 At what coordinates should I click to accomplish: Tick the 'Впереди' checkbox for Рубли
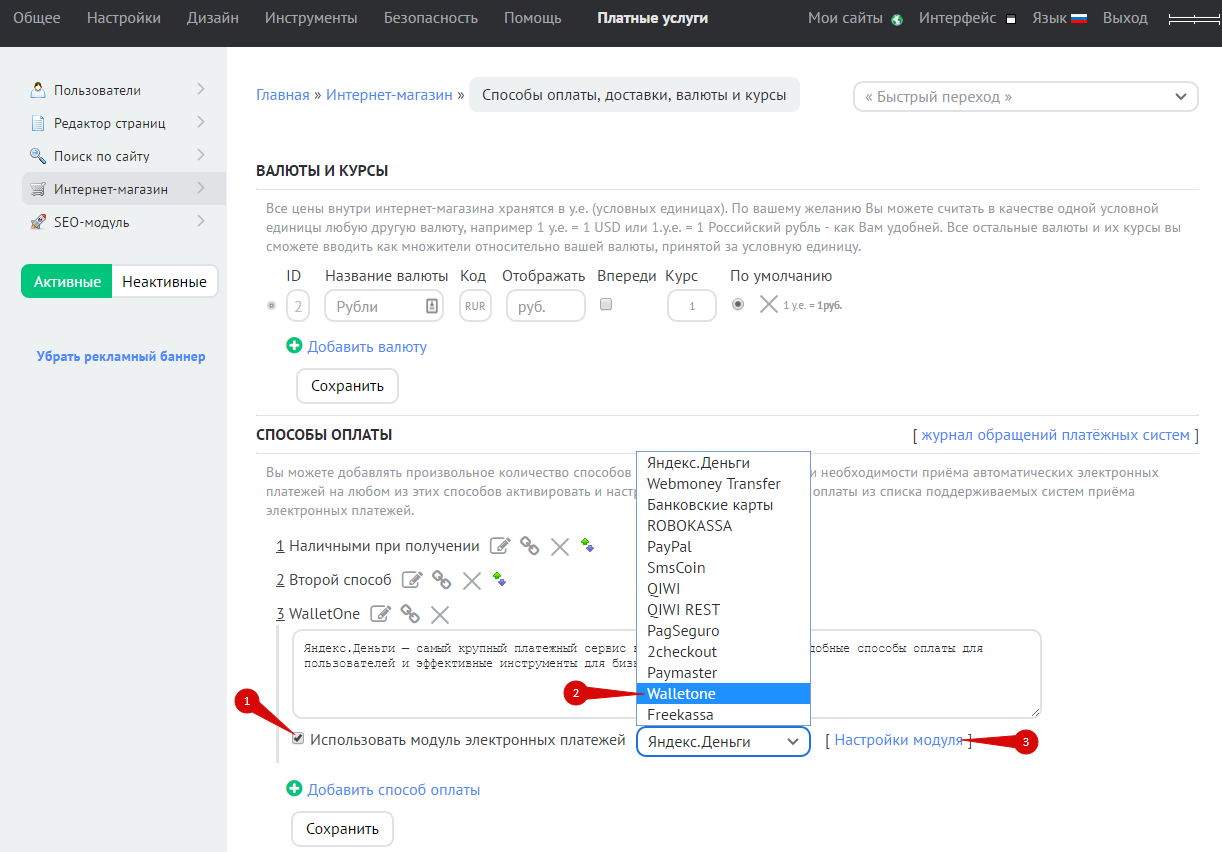606,305
